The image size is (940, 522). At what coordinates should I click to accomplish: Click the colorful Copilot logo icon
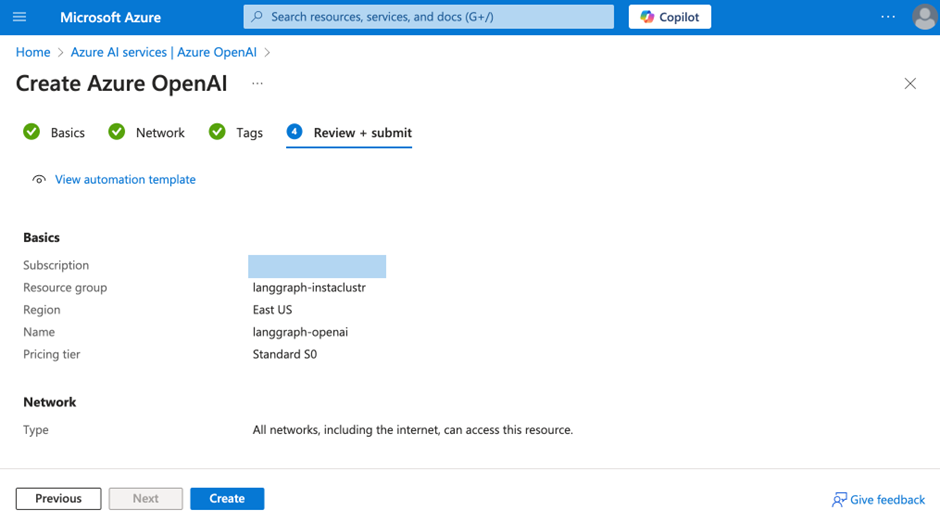[x=647, y=17]
